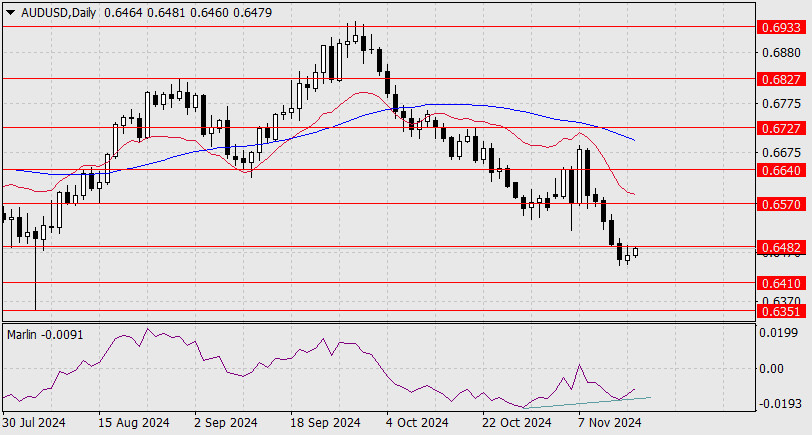Select the gray-green trendline under the Marlin oscillator
This screenshot has height=435, width=812.
point(587,402)
